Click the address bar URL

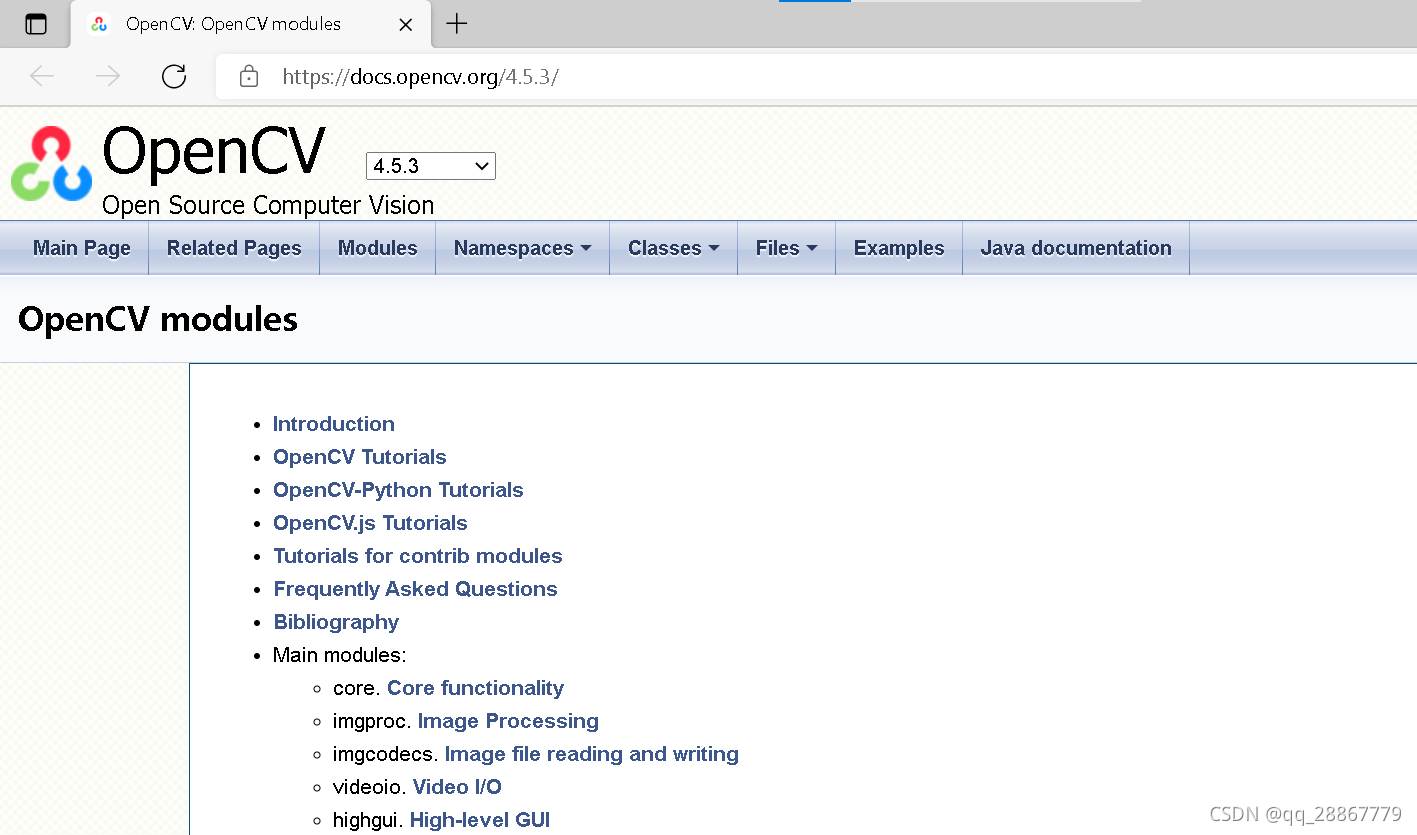click(420, 77)
